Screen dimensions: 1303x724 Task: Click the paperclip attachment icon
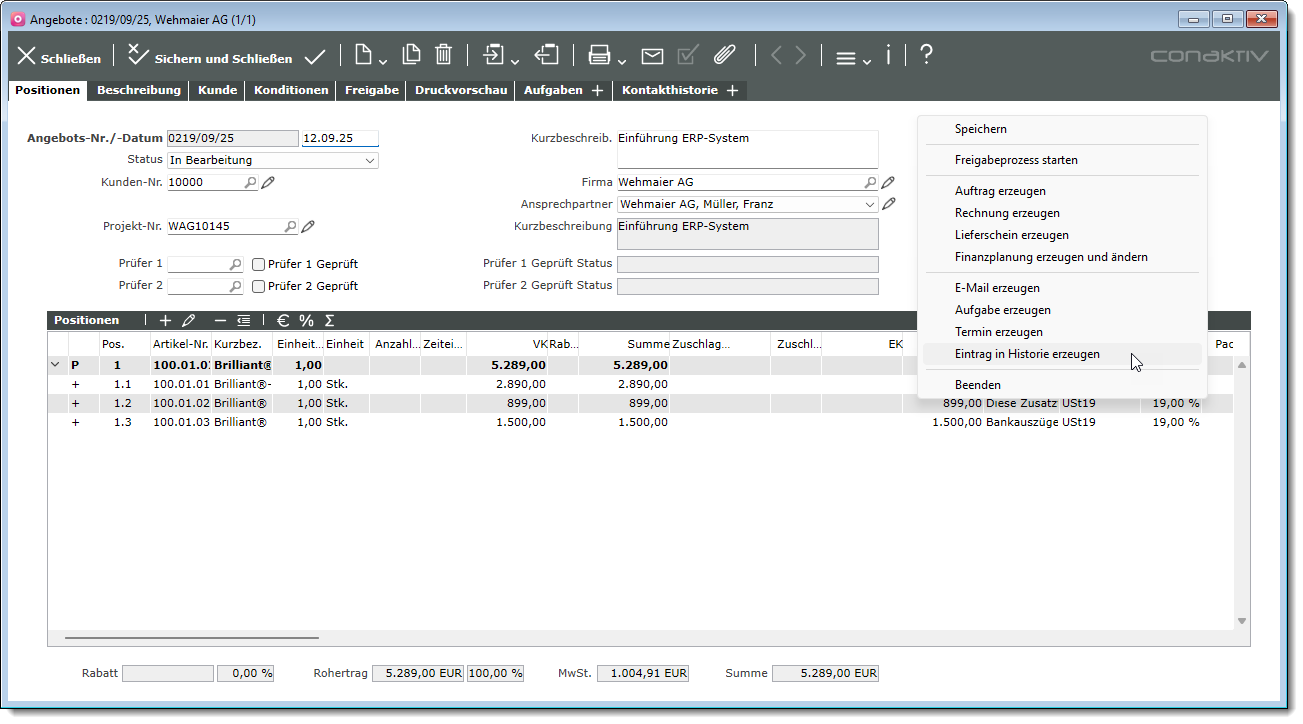724,56
